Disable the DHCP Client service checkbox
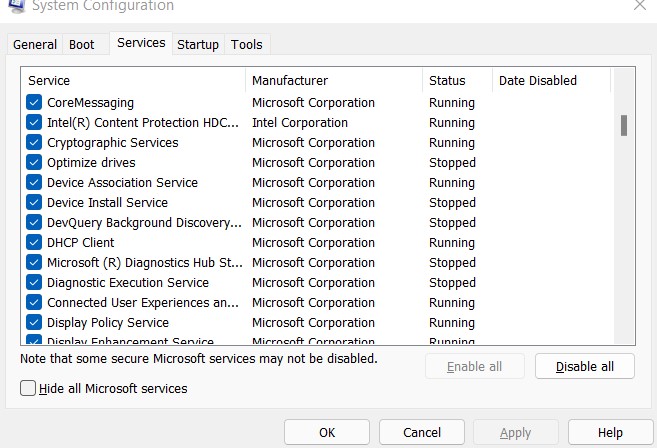 click(35, 243)
